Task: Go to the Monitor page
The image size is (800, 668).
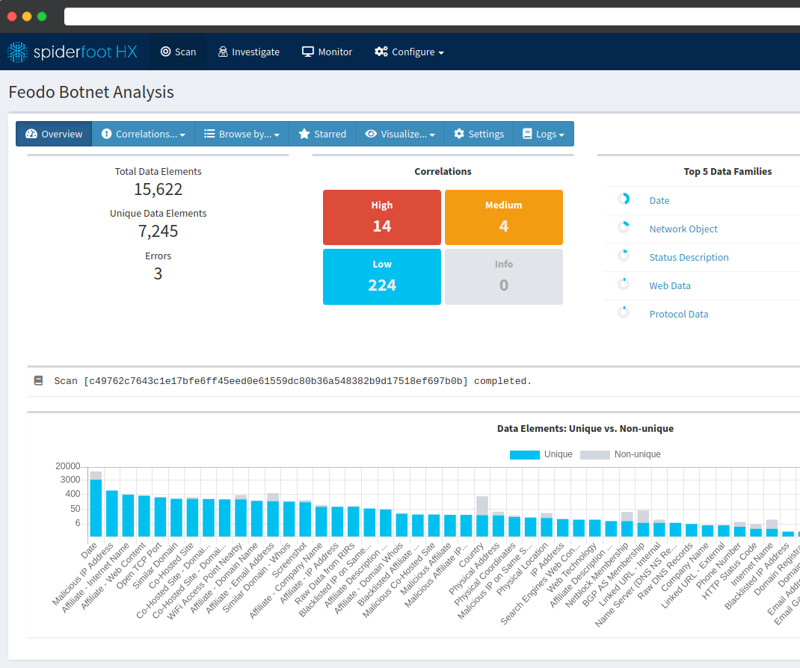Action: click(327, 52)
